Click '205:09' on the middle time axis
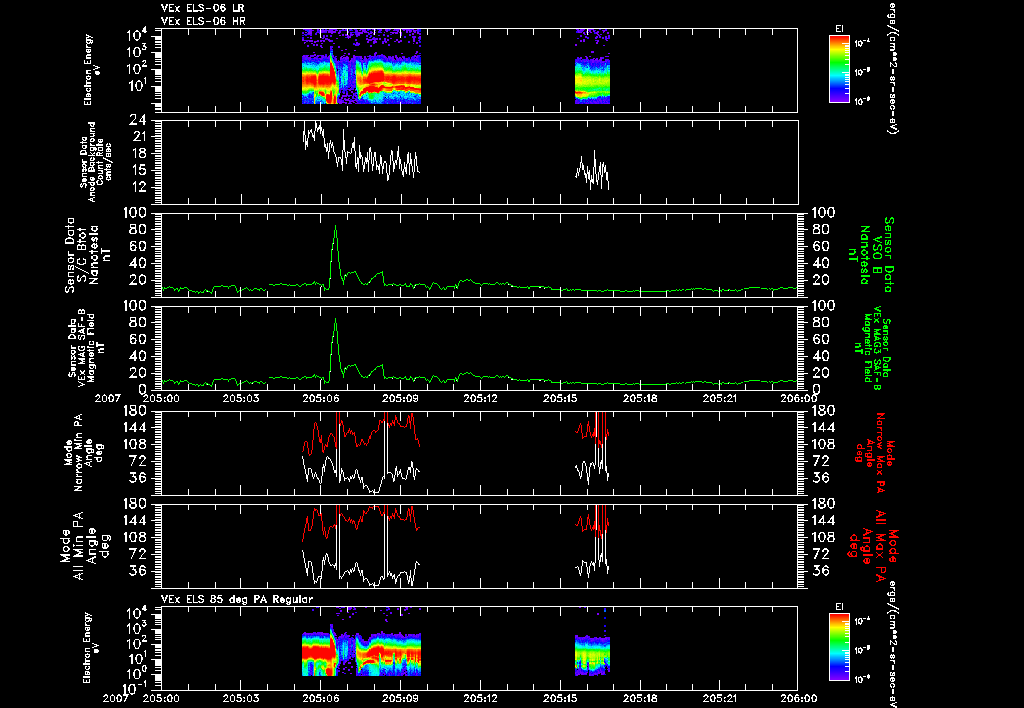 point(400,398)
